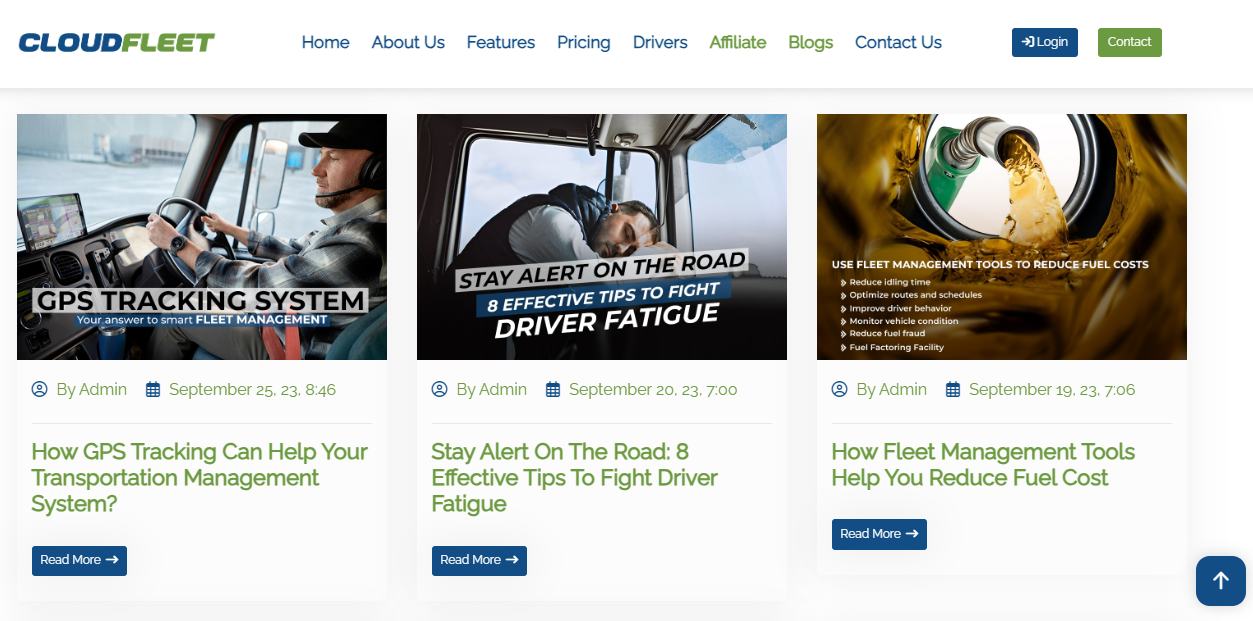Viewport: 1253px width, 621px height.
Task: Select the author icon on the GPS tracking post
Action: pyautogui.click(x=39, y=389)
